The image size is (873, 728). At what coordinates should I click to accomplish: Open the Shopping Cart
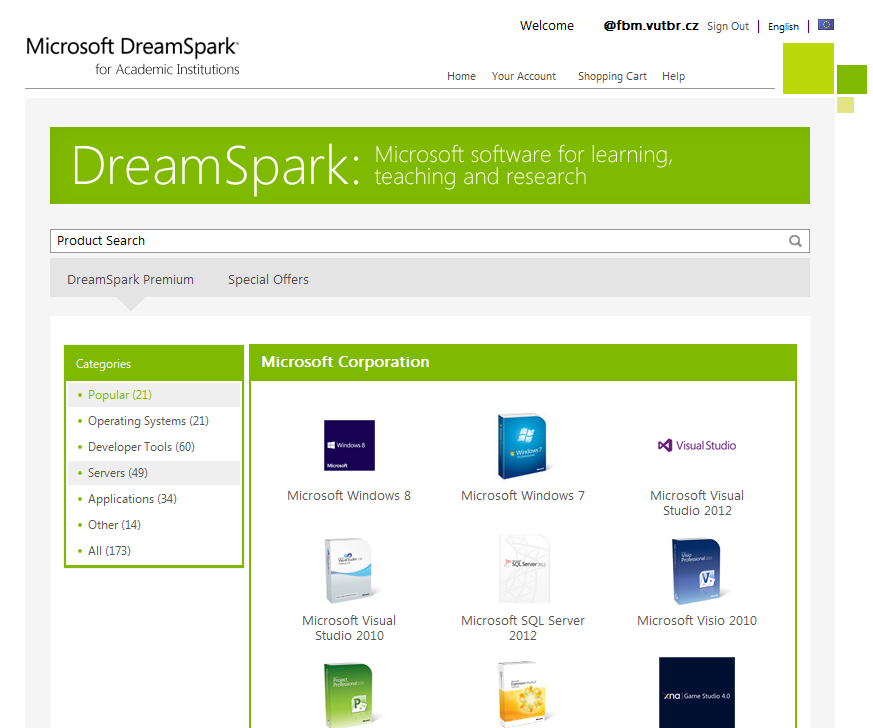pos(612,76)
